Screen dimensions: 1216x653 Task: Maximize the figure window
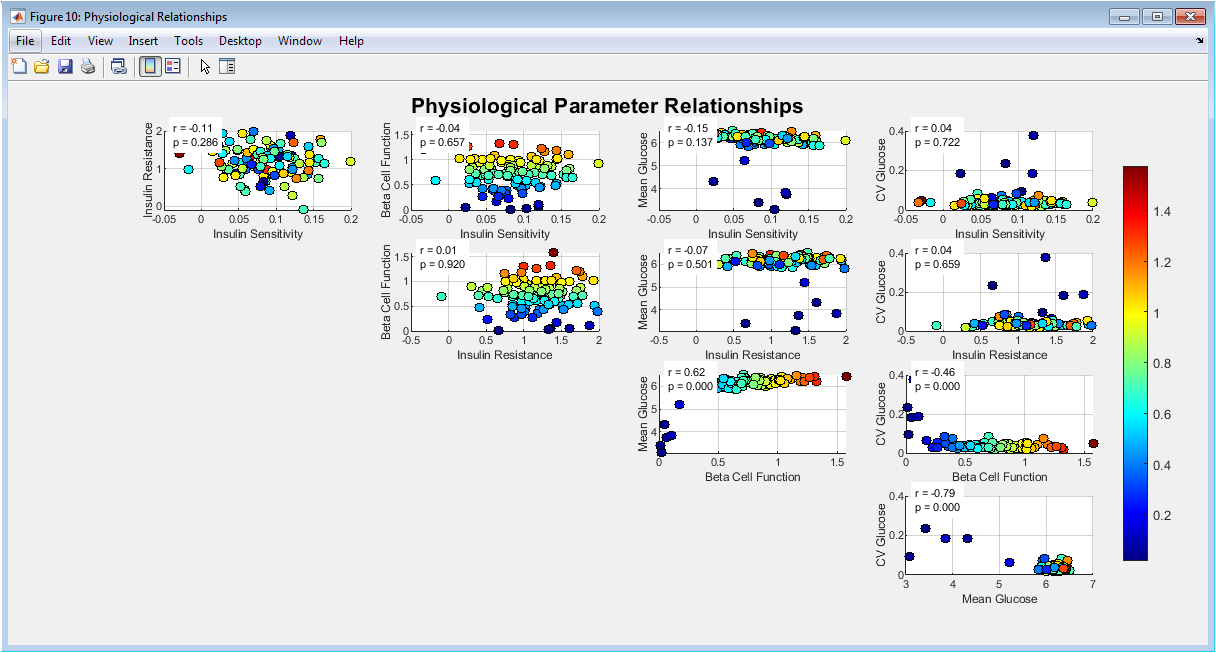[1158, 17]
